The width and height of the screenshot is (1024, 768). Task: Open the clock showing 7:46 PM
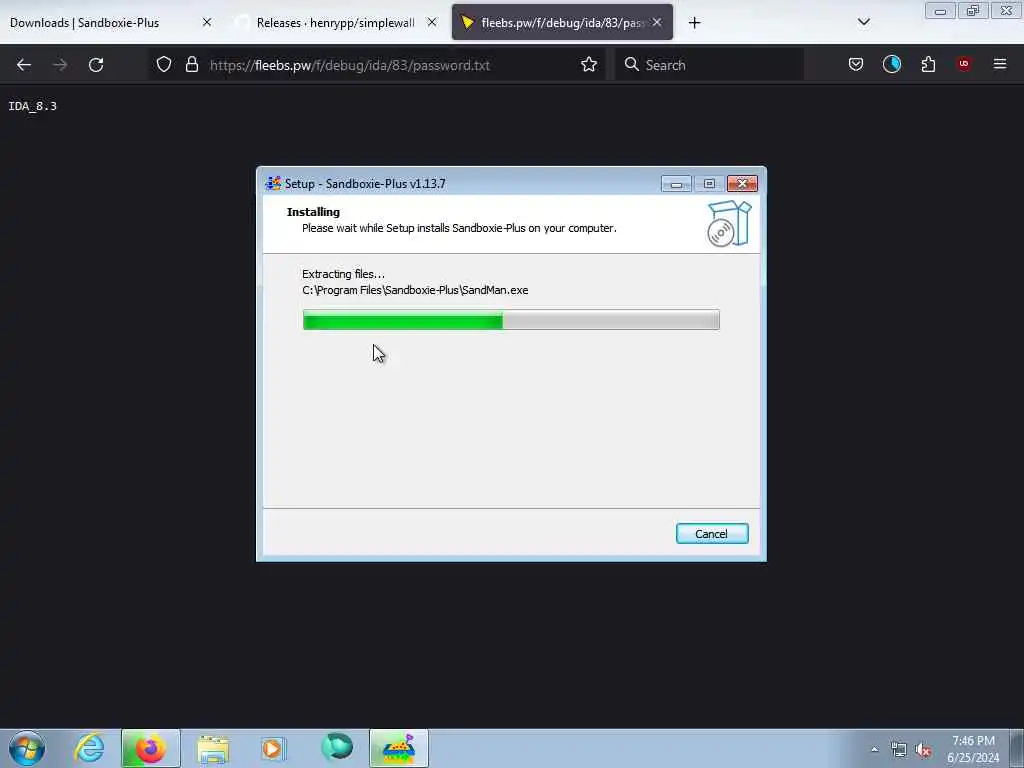[973, 749]
